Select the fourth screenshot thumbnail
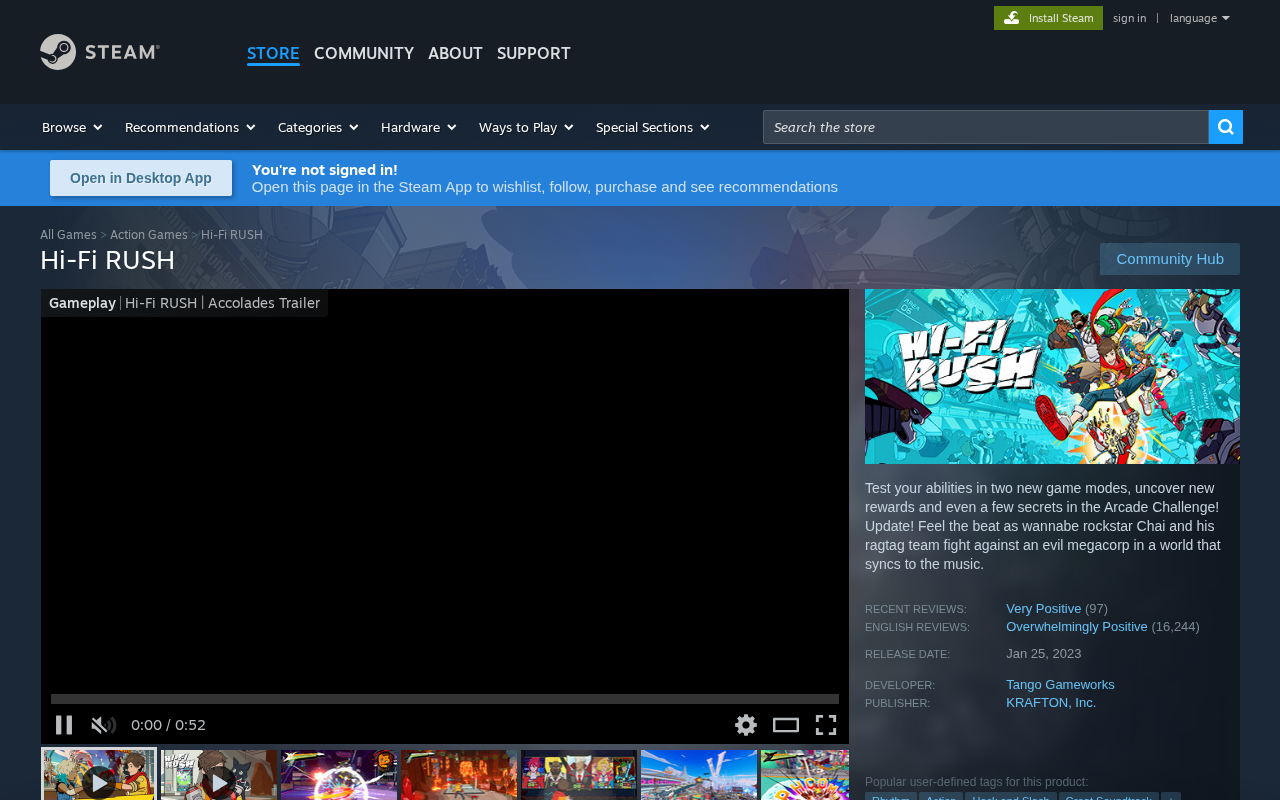Viewport: 1280px width, 800px height. click(459, 775)
